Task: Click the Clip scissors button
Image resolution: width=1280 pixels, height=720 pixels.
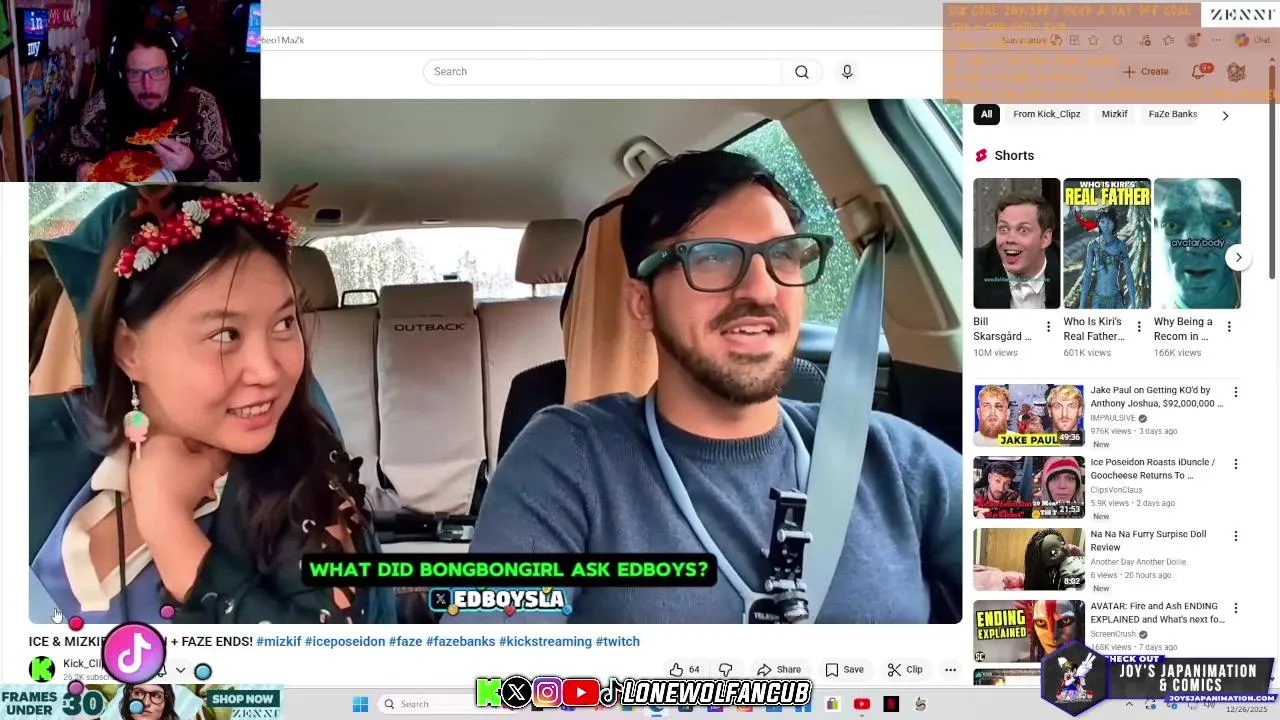Action: (905, 670)
